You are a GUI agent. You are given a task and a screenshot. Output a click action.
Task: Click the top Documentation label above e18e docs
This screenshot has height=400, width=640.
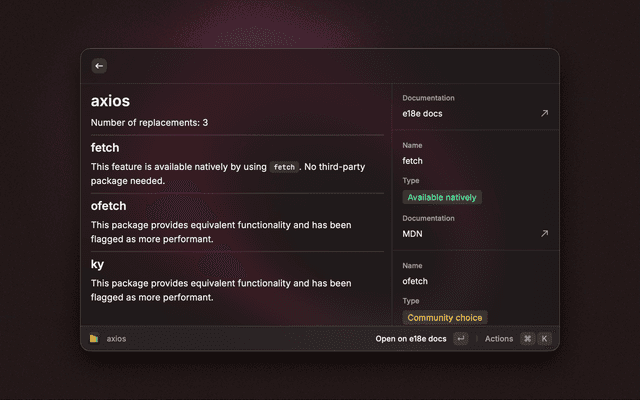pos(428,98)
